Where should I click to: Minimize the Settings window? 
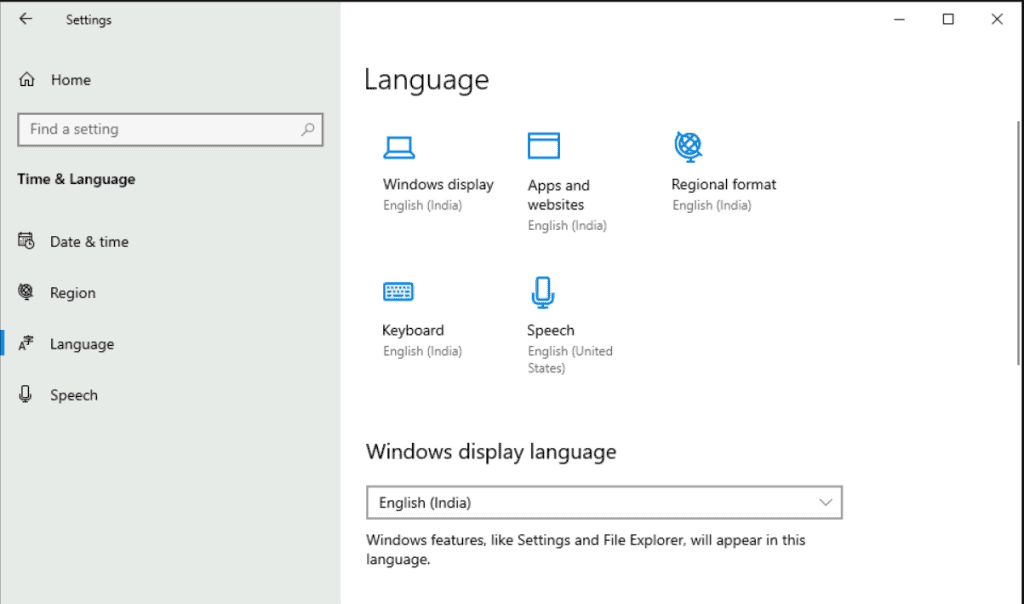(899, 19)
